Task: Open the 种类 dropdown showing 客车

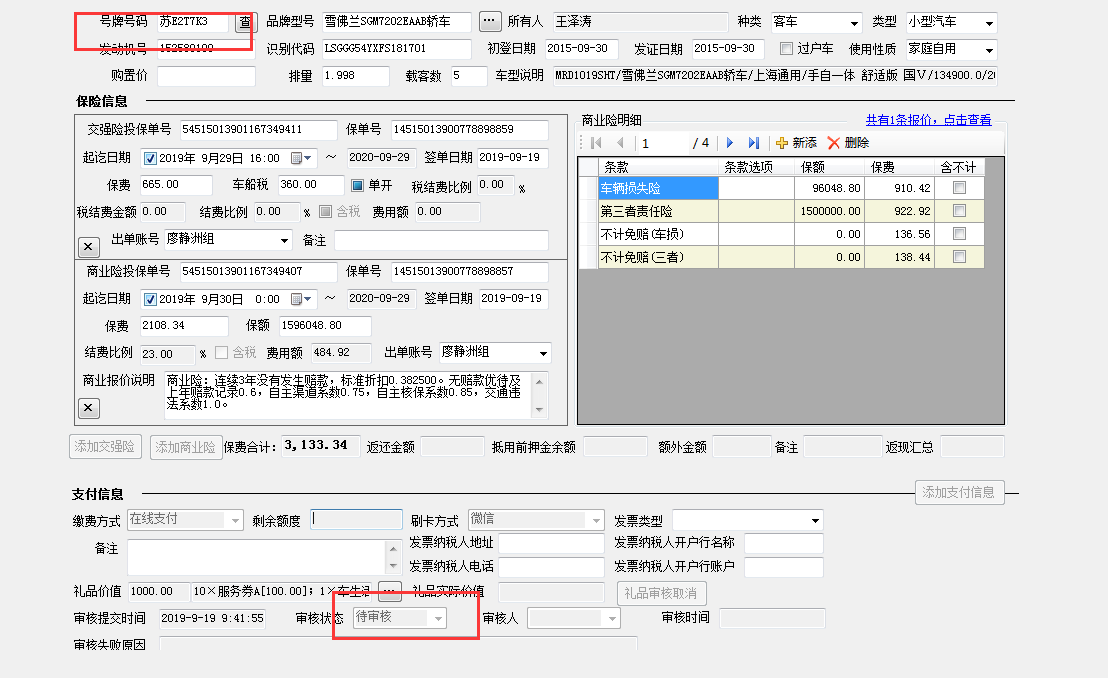Action: tap(854, 23)
